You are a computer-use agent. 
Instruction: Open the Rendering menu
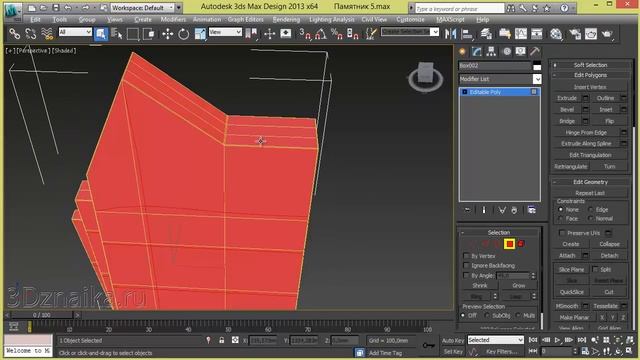click(286, 20)
